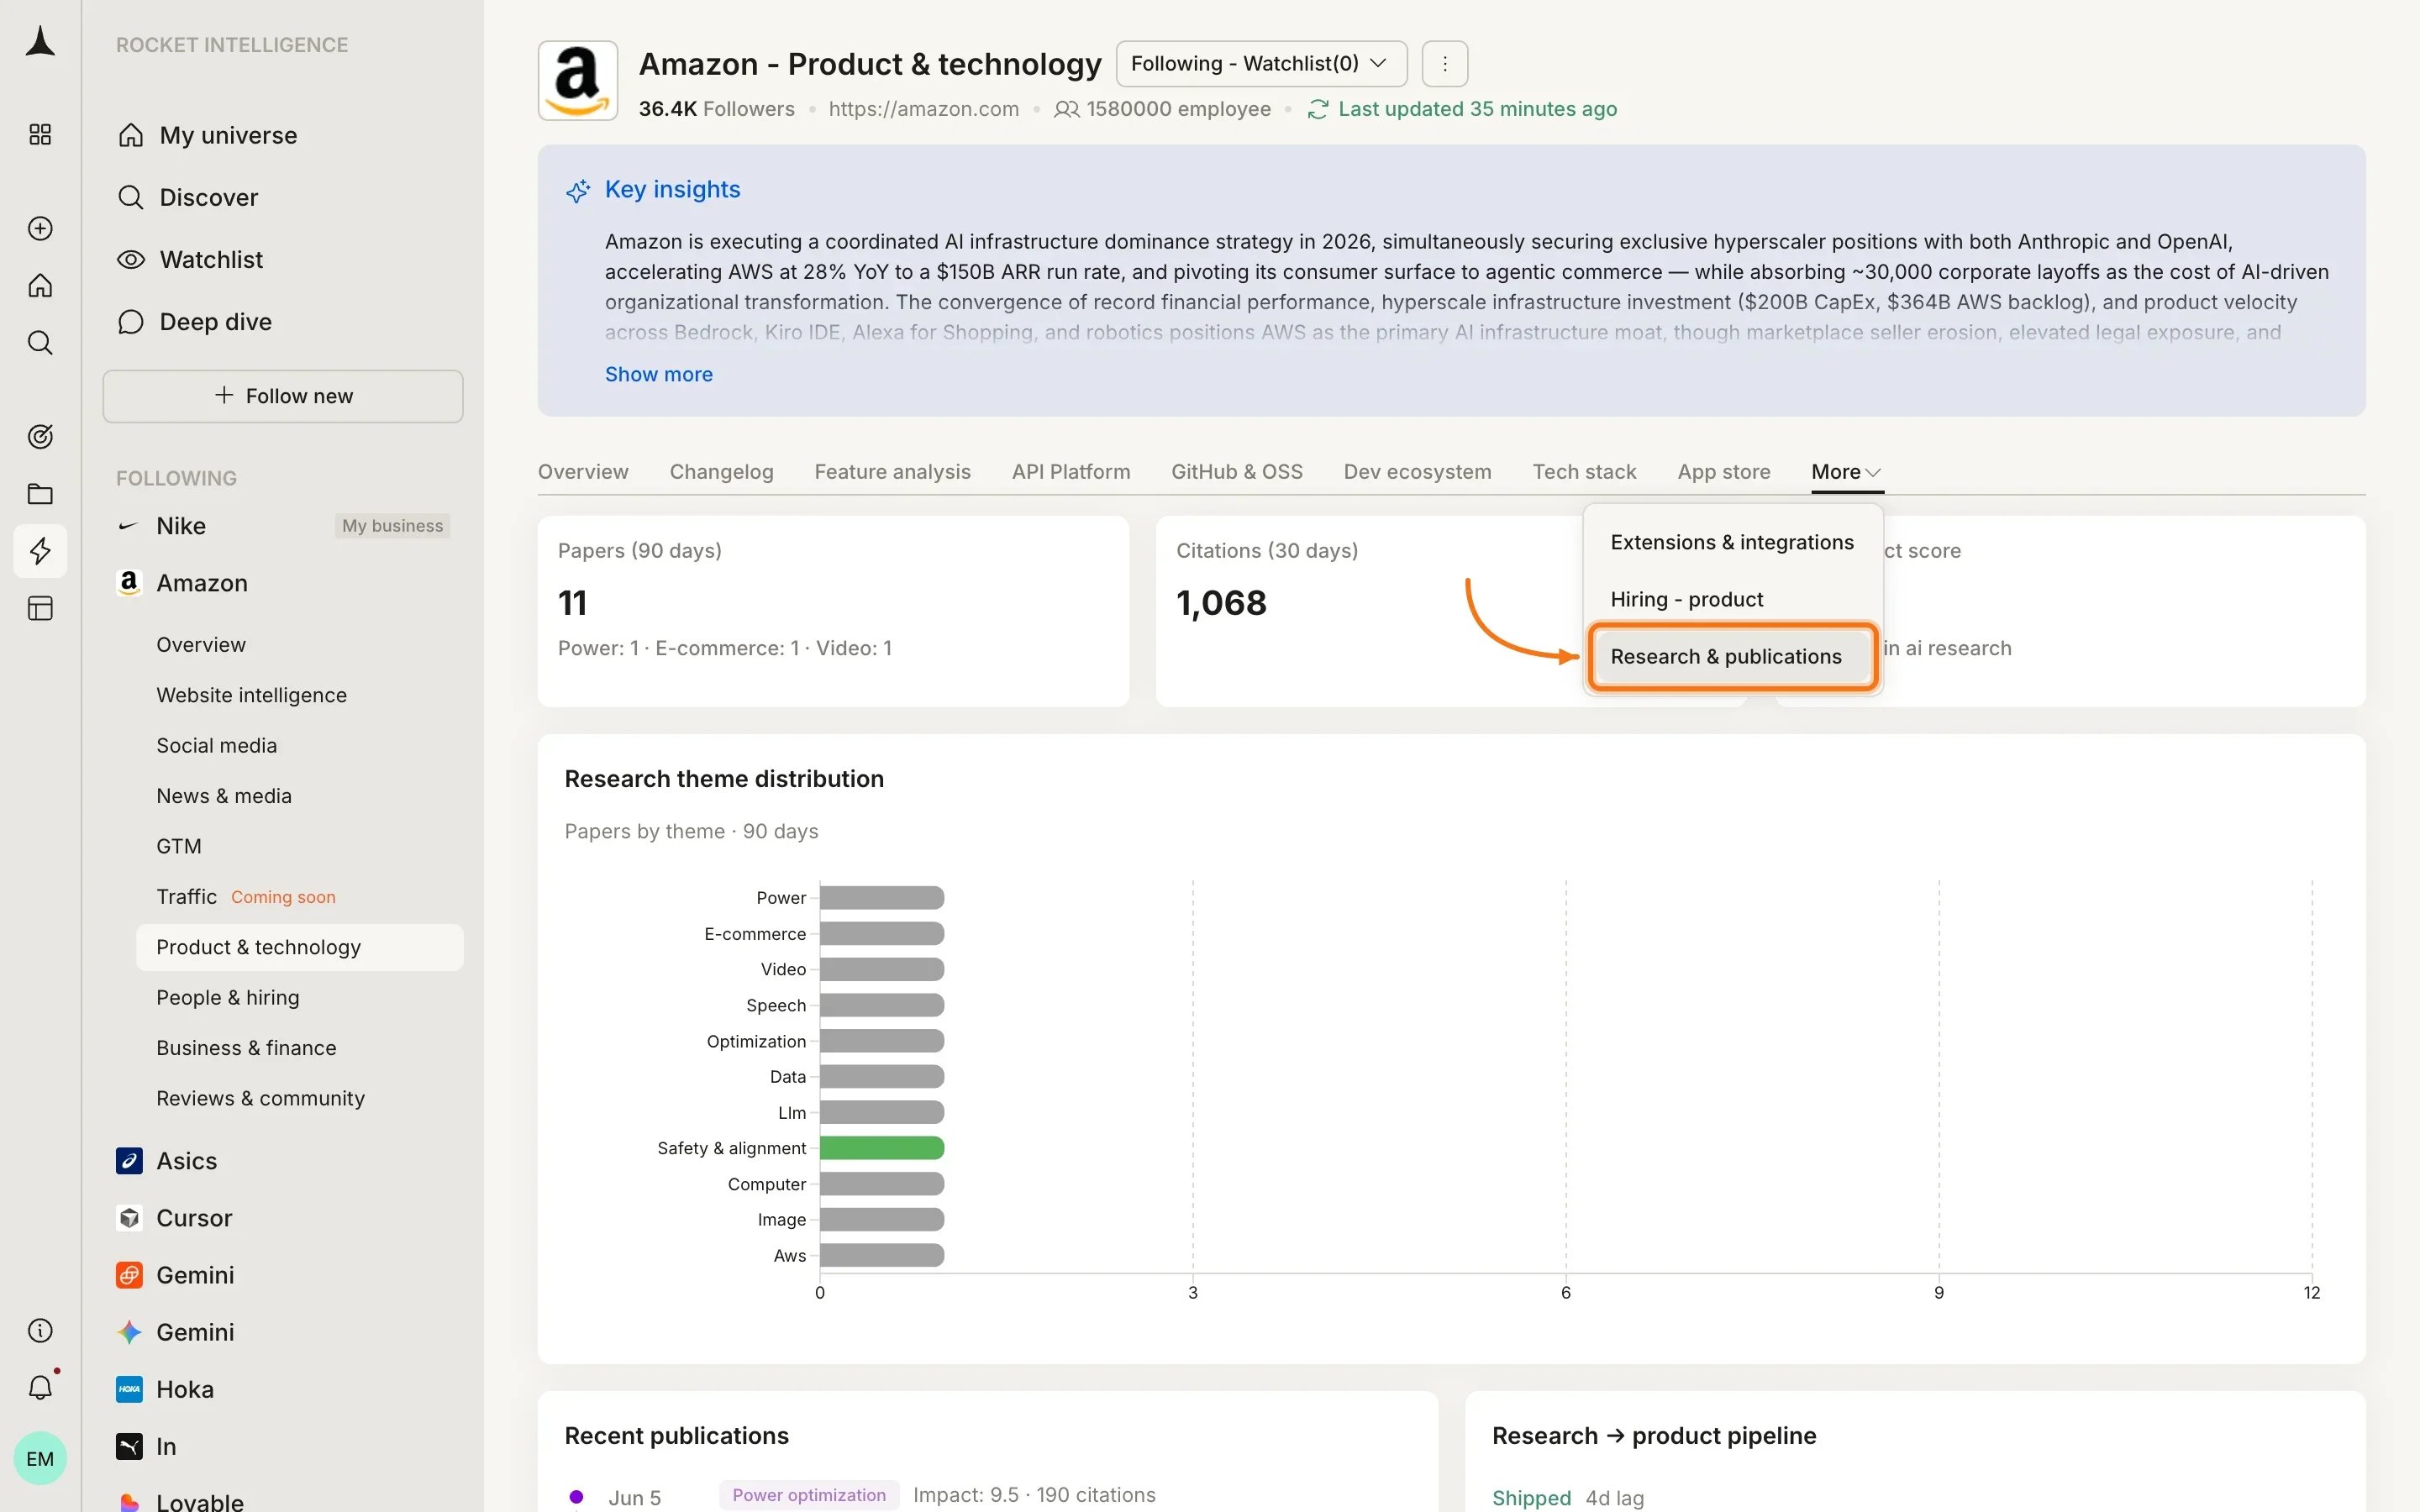Open the home icon in left rail

click(40, 286)
